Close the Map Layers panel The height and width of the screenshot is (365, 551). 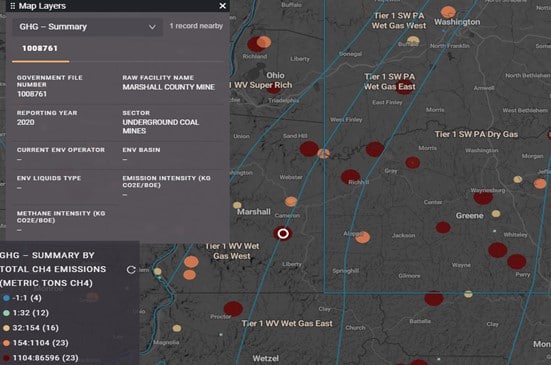coord(222,6)
